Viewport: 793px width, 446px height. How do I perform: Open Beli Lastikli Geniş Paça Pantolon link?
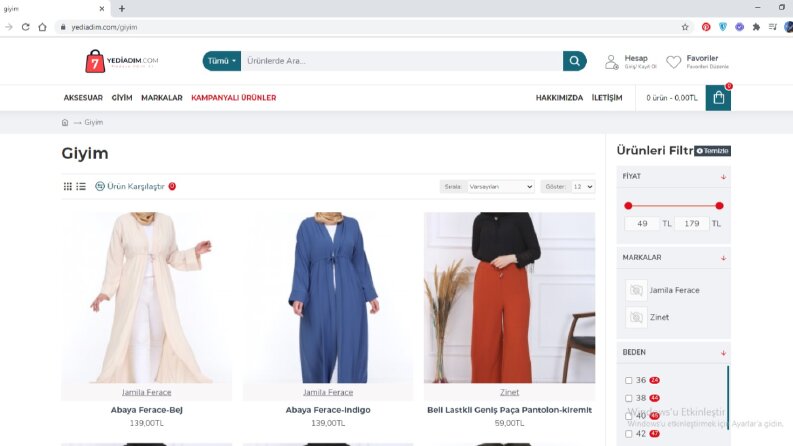click(x=509, y=410)
